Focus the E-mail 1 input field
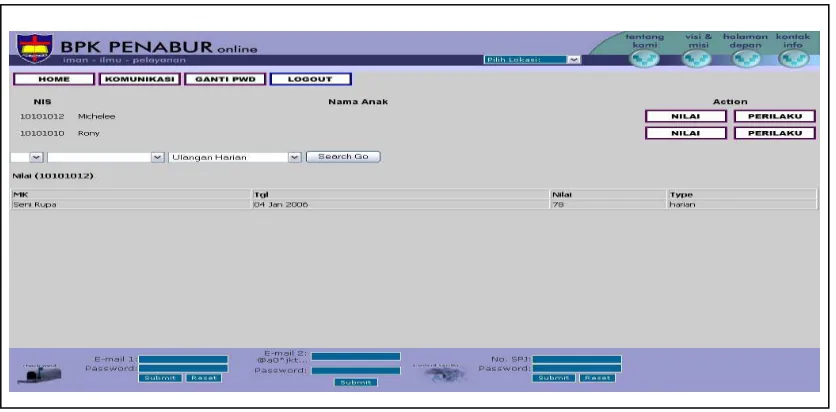836x412 pixels. pyautogui.click(x=183, y=360)
